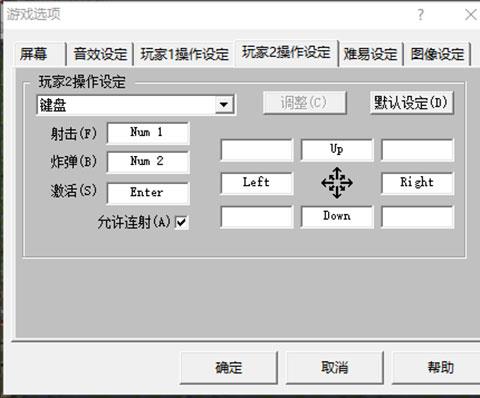This screenshot has width=480, height=398.
Task: Click the empty up-right diagonal key field
Action: 417,150
